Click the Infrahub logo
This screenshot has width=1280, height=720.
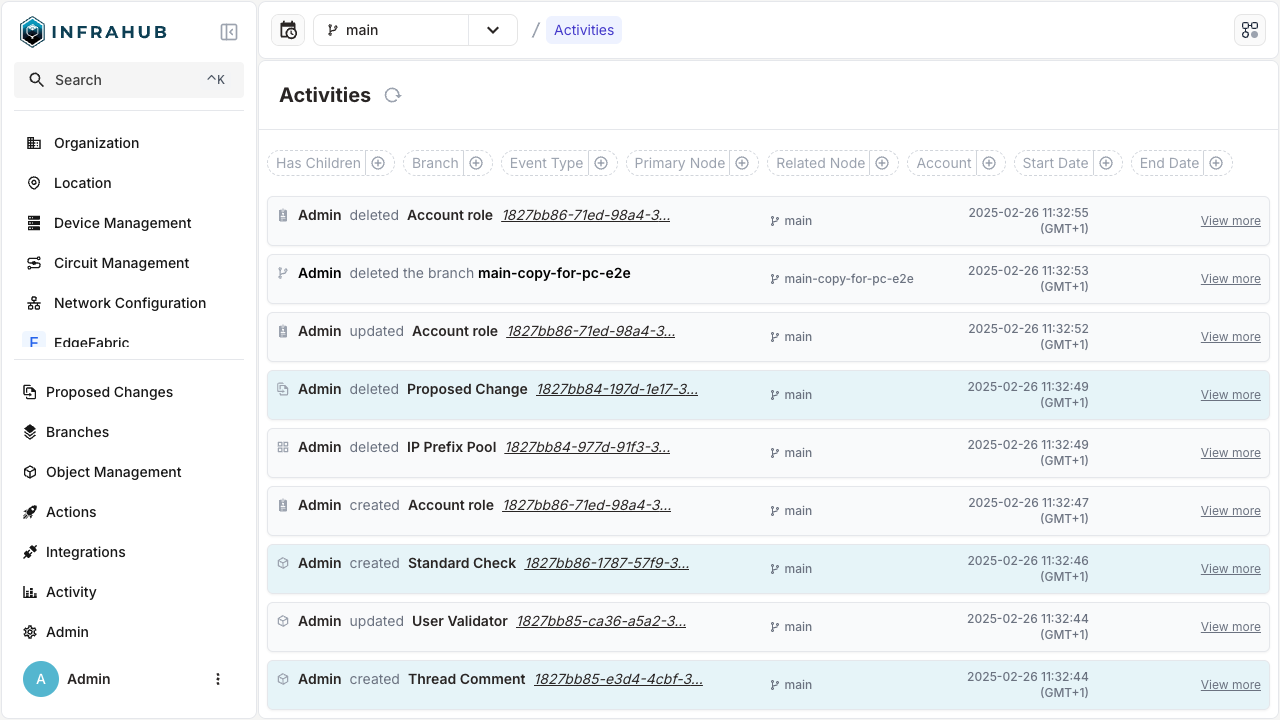[x=93, y=31]
